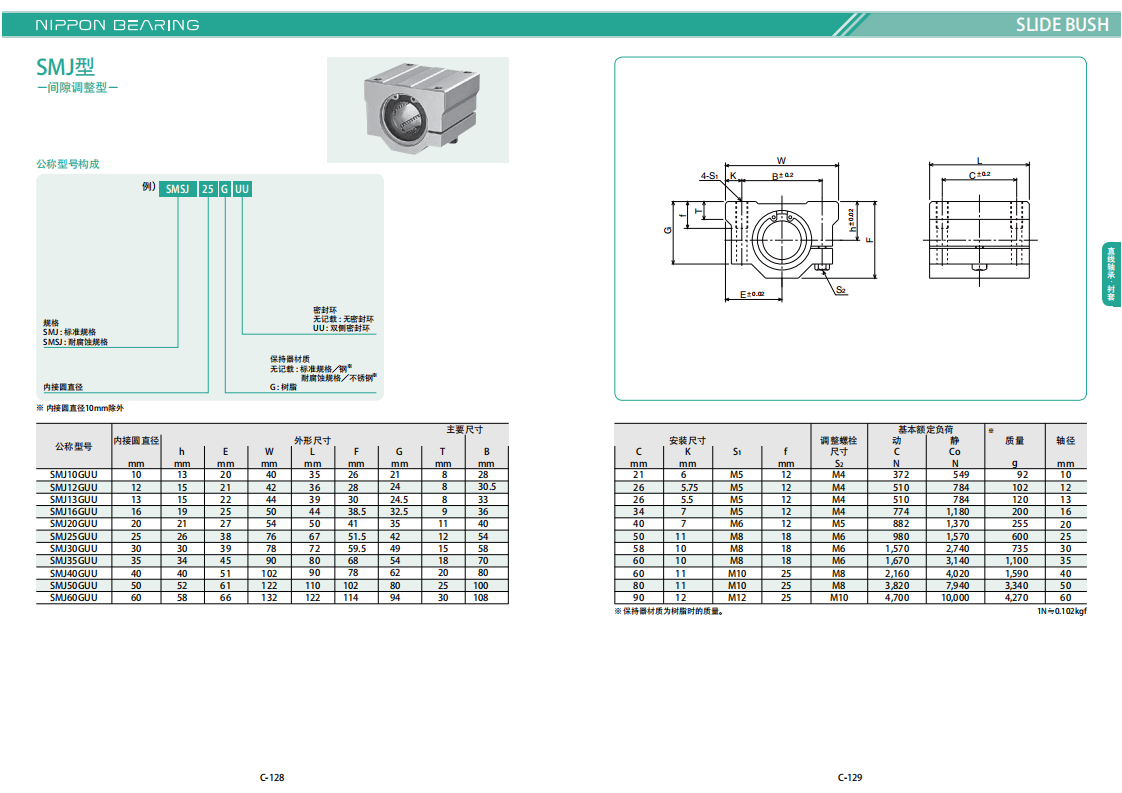
Task: Select the SMJ30GUU model row
Action: (x=272, y=548)
